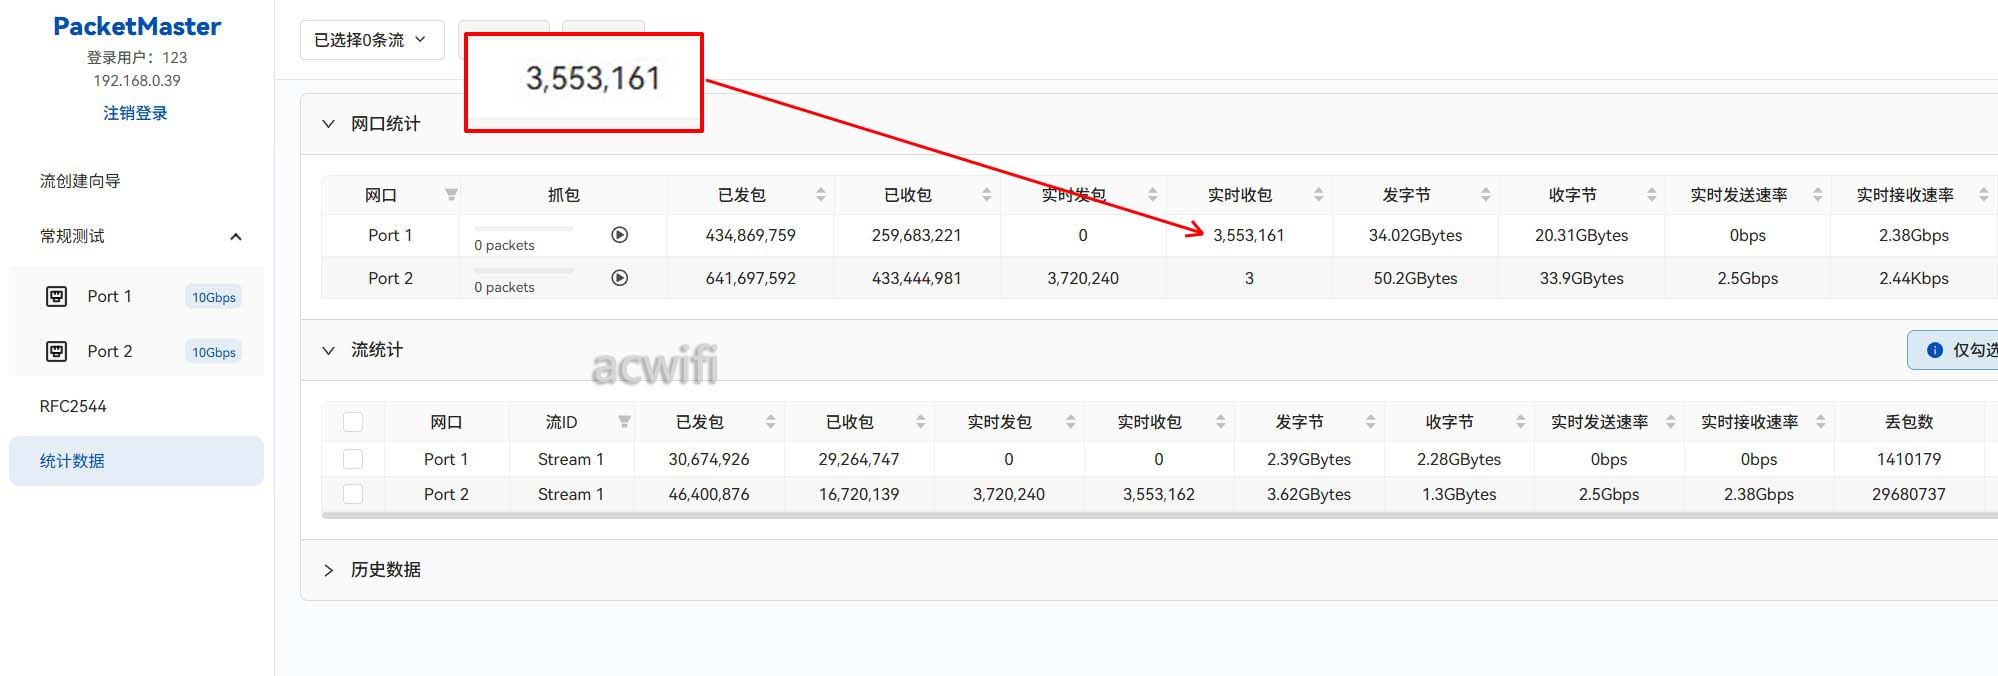Open the 已选择0条流 dropdown
The height and width of the screenshot is (676, 1998).
[x=371, y=40]
